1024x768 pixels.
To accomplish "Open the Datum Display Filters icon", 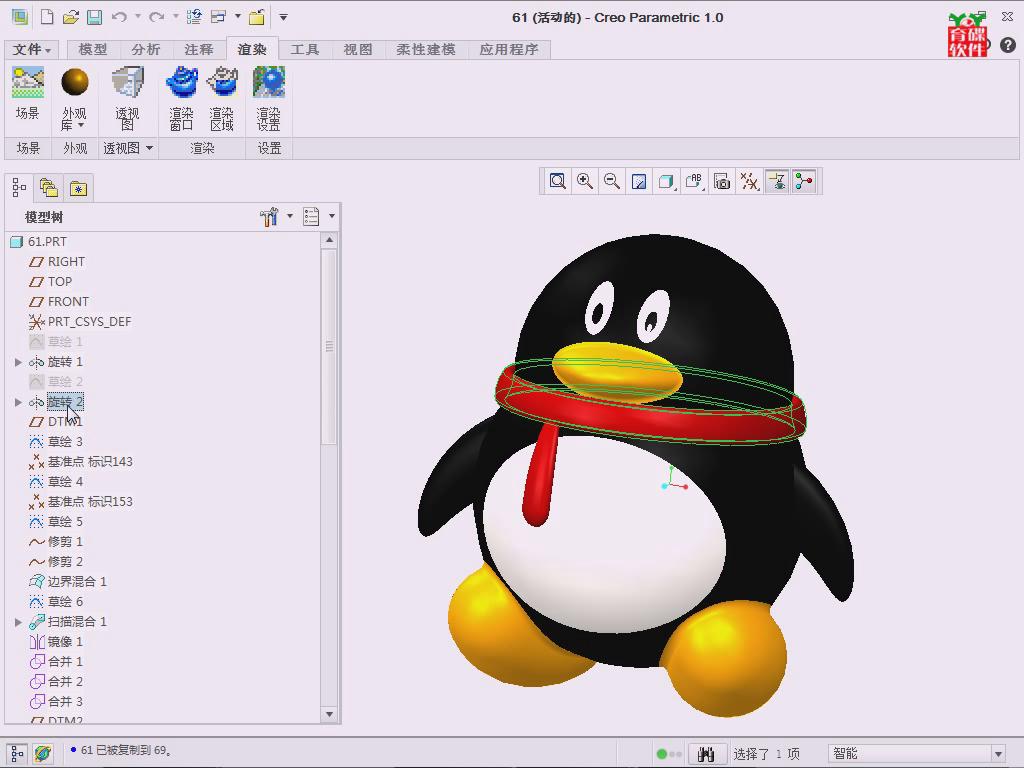I will pyautogui.click(x=749, y=182).
